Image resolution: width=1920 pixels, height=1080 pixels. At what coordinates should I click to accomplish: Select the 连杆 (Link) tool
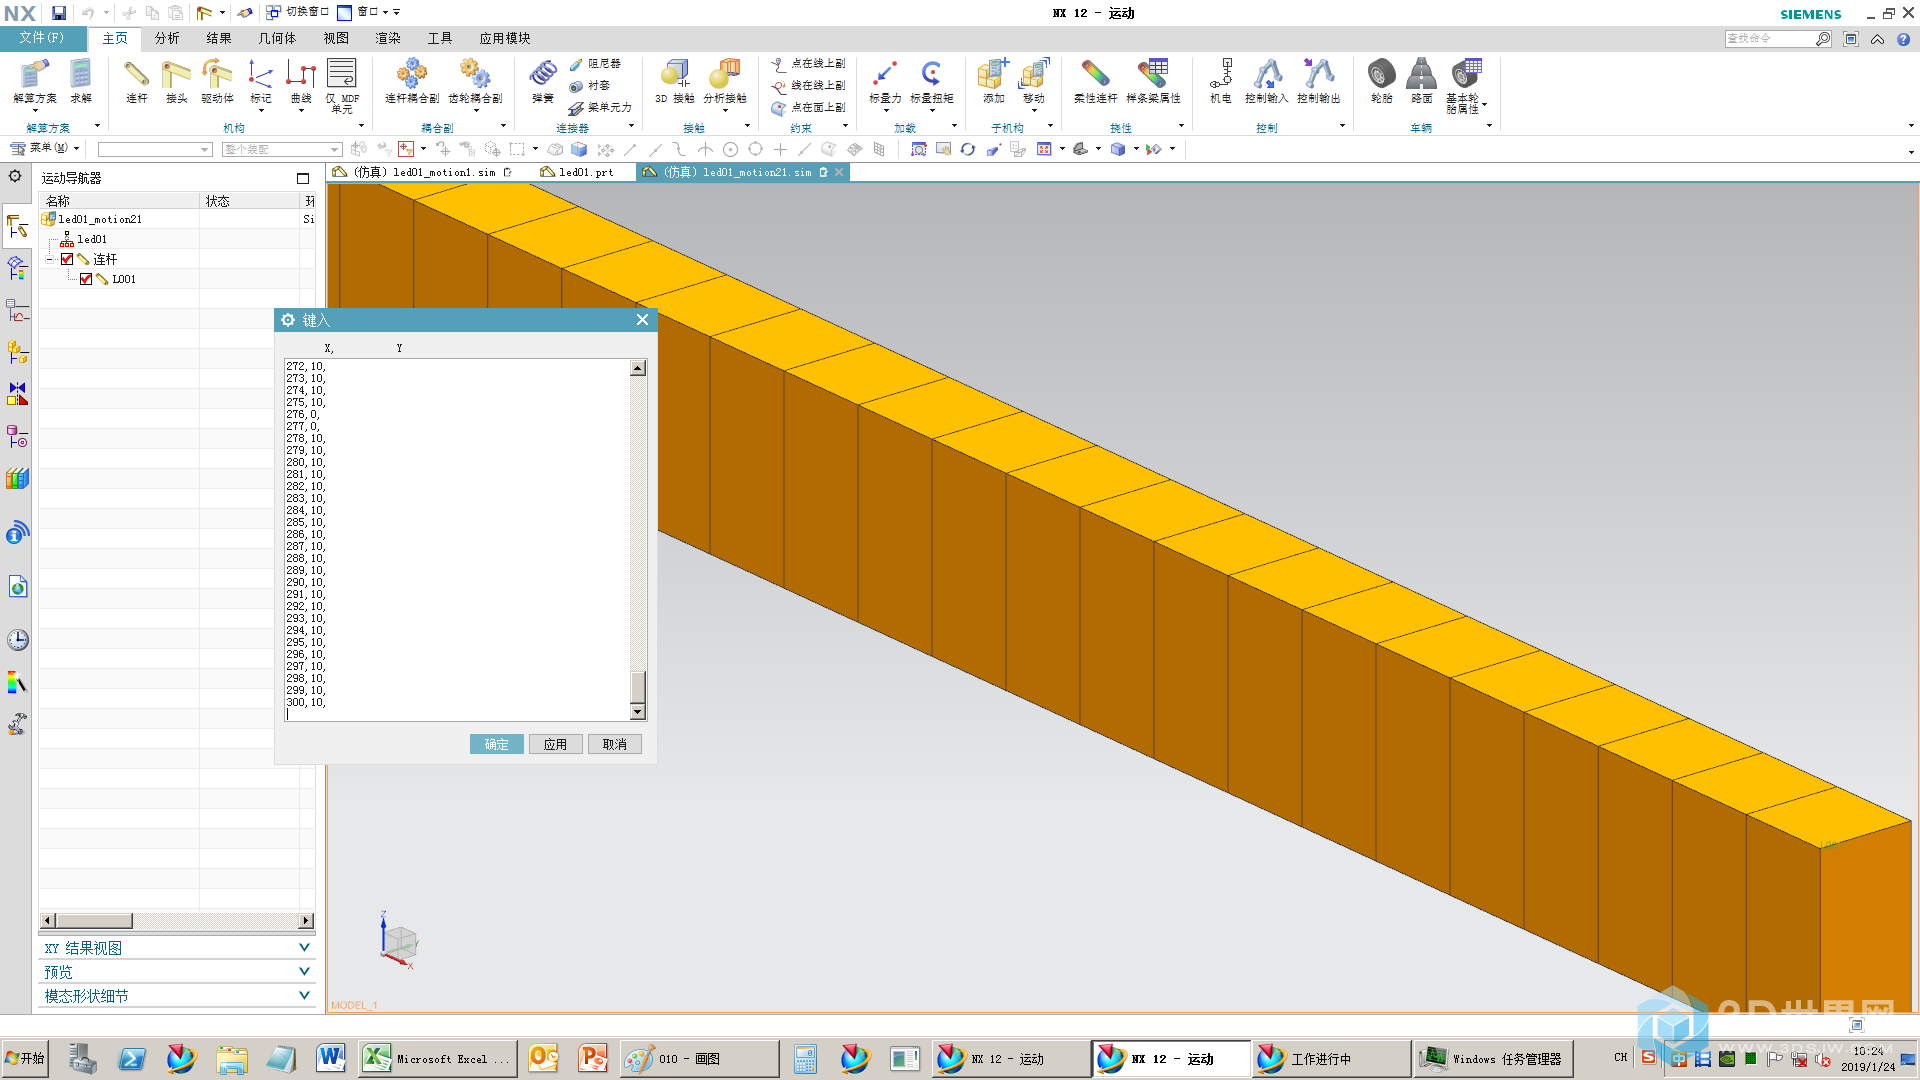137,80
